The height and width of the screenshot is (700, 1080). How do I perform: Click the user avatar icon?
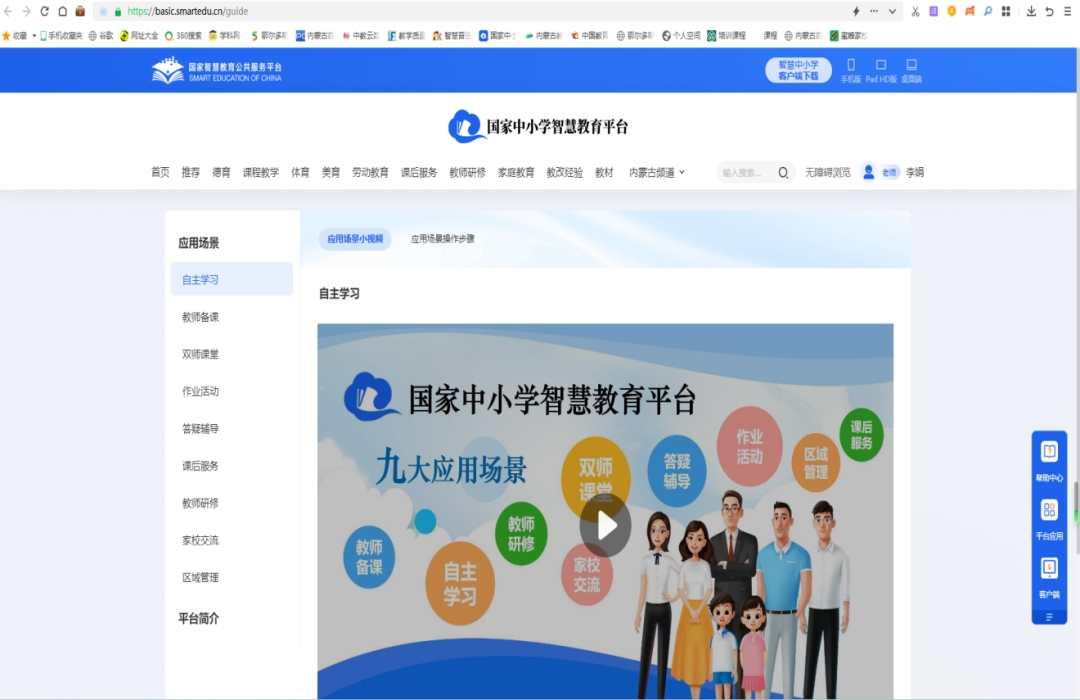click(x=869, y=172)
